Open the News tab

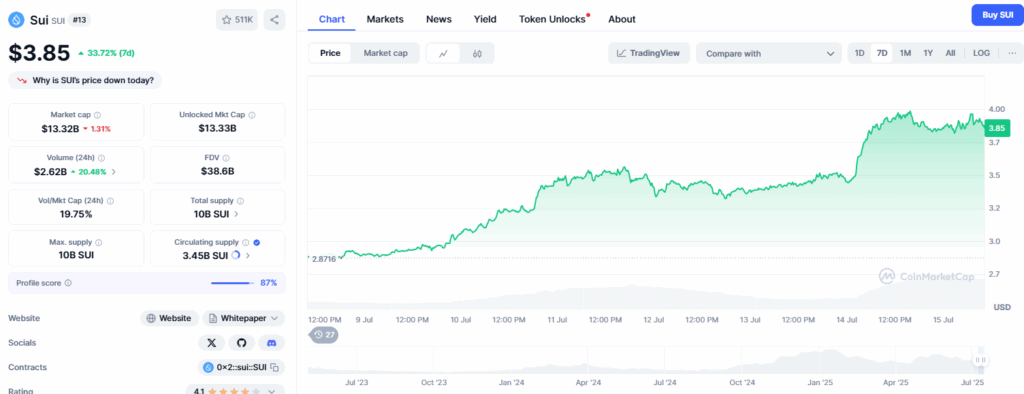[x=439, y=19]
